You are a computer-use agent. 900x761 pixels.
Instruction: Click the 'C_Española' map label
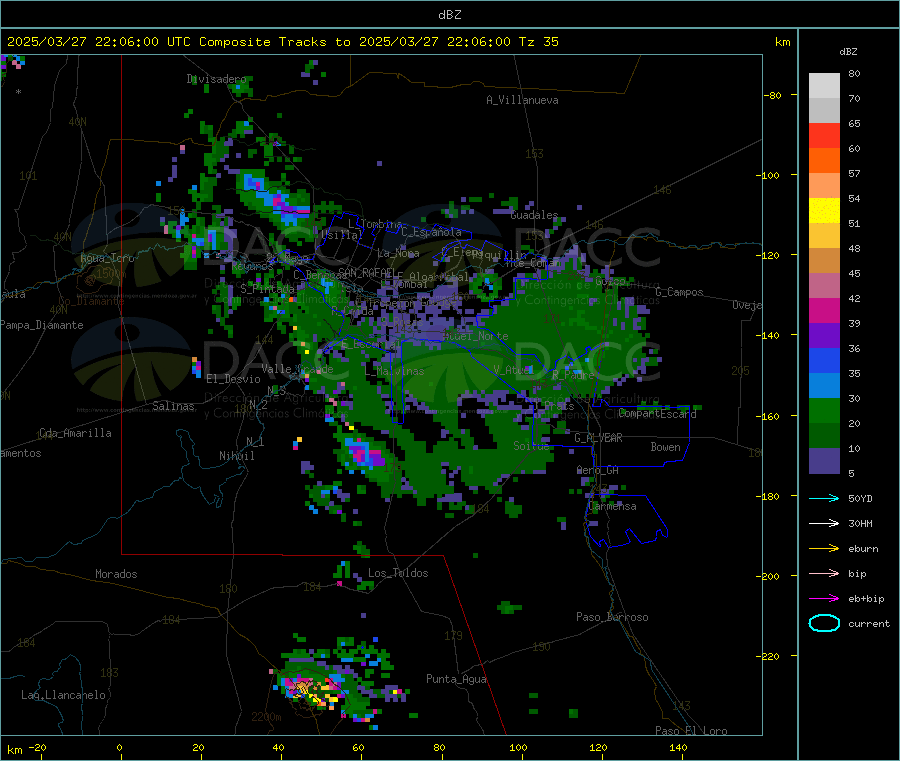[431, 232]
